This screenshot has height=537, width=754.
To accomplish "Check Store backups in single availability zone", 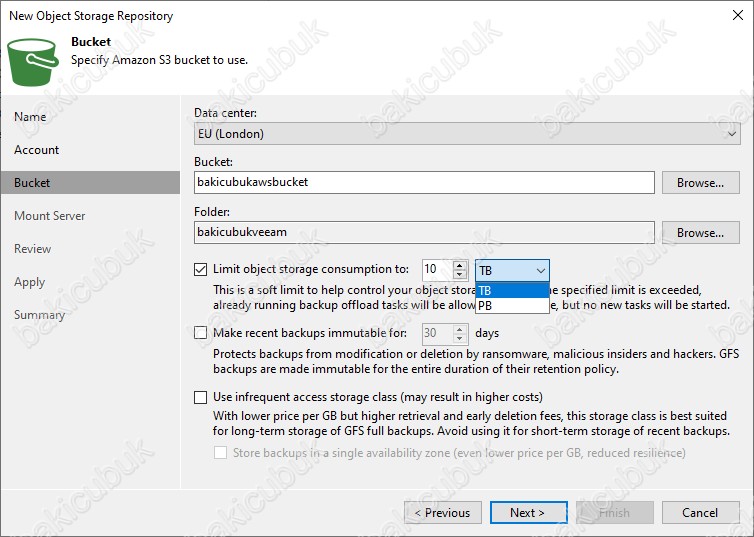I will coord(220,453).
